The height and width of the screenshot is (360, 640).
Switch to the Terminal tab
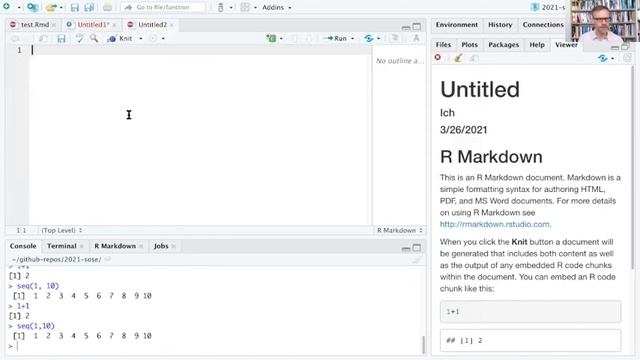[62, 246]
